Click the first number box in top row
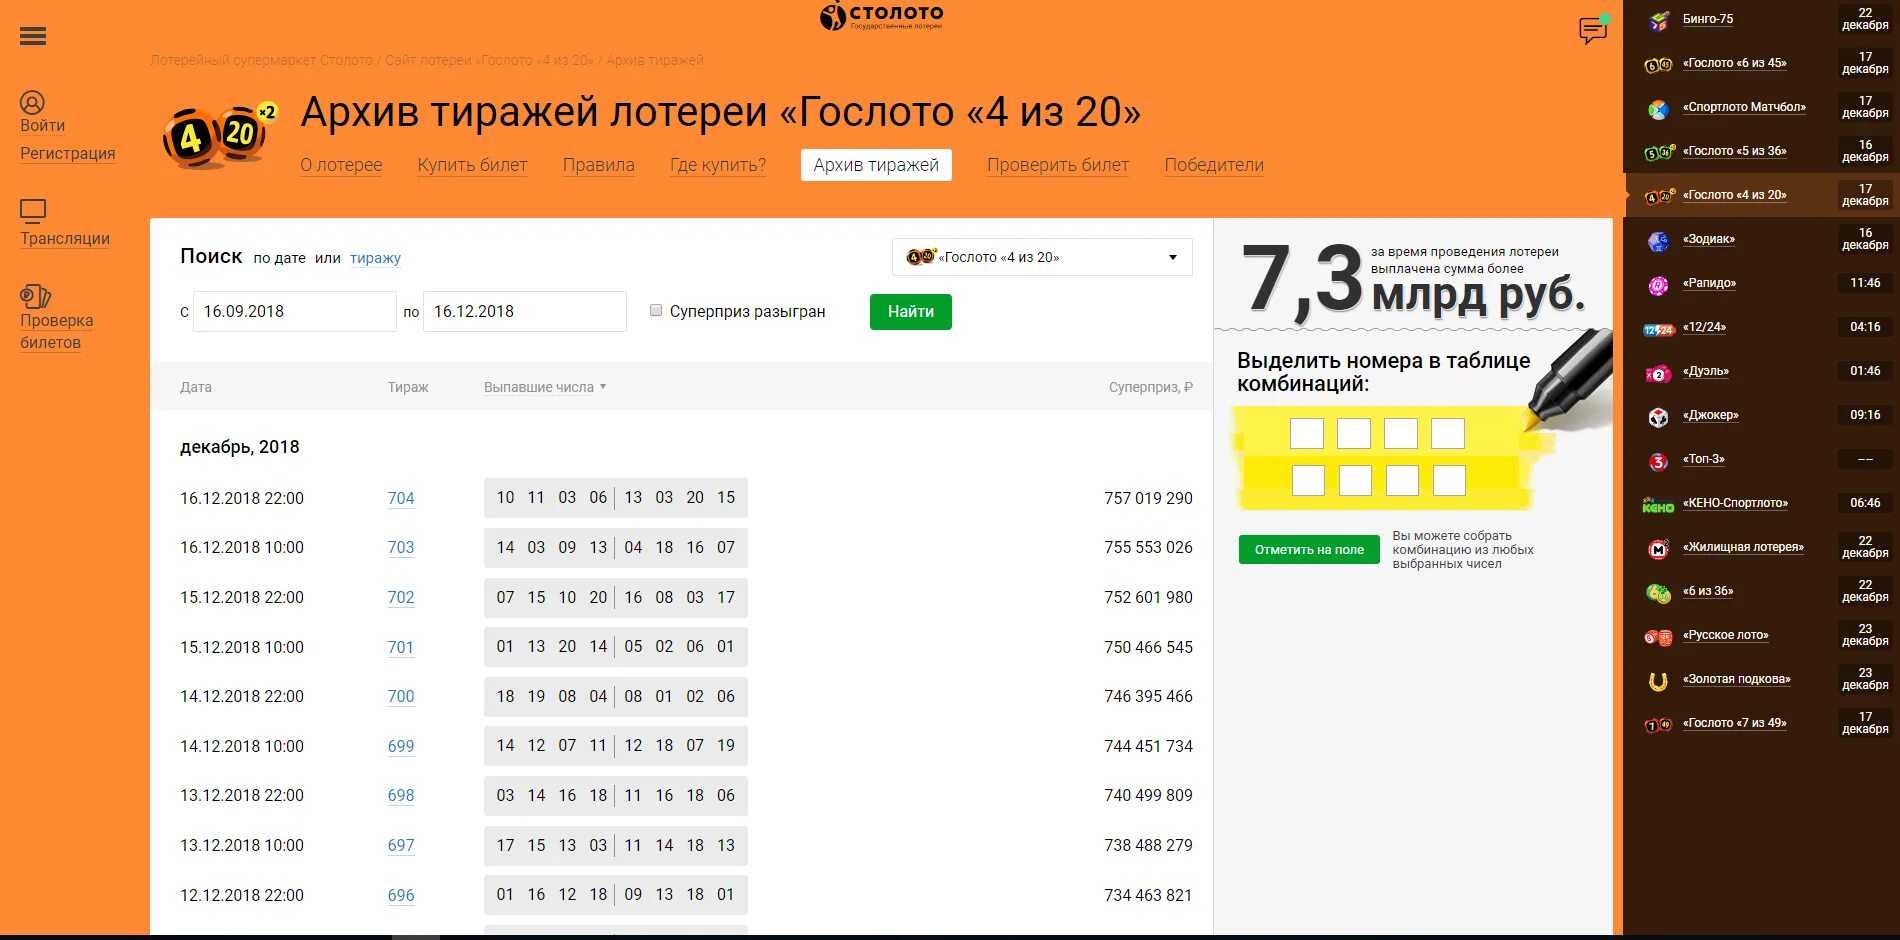The width and height of the screenshot is (1900, 940). (x=1307, y=434)
